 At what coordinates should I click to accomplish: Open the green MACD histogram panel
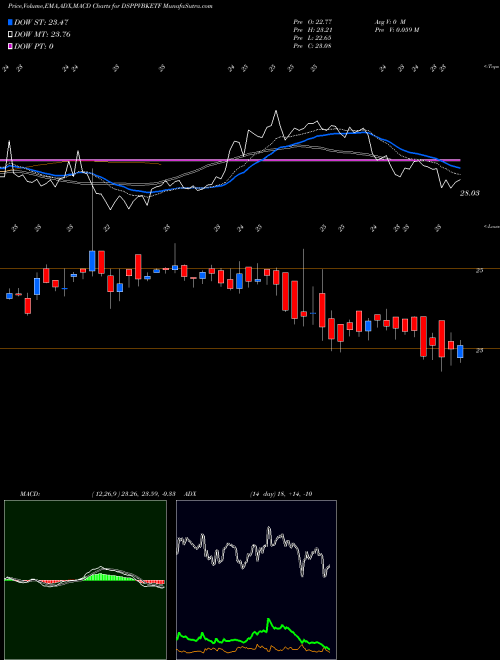(85, 580)
